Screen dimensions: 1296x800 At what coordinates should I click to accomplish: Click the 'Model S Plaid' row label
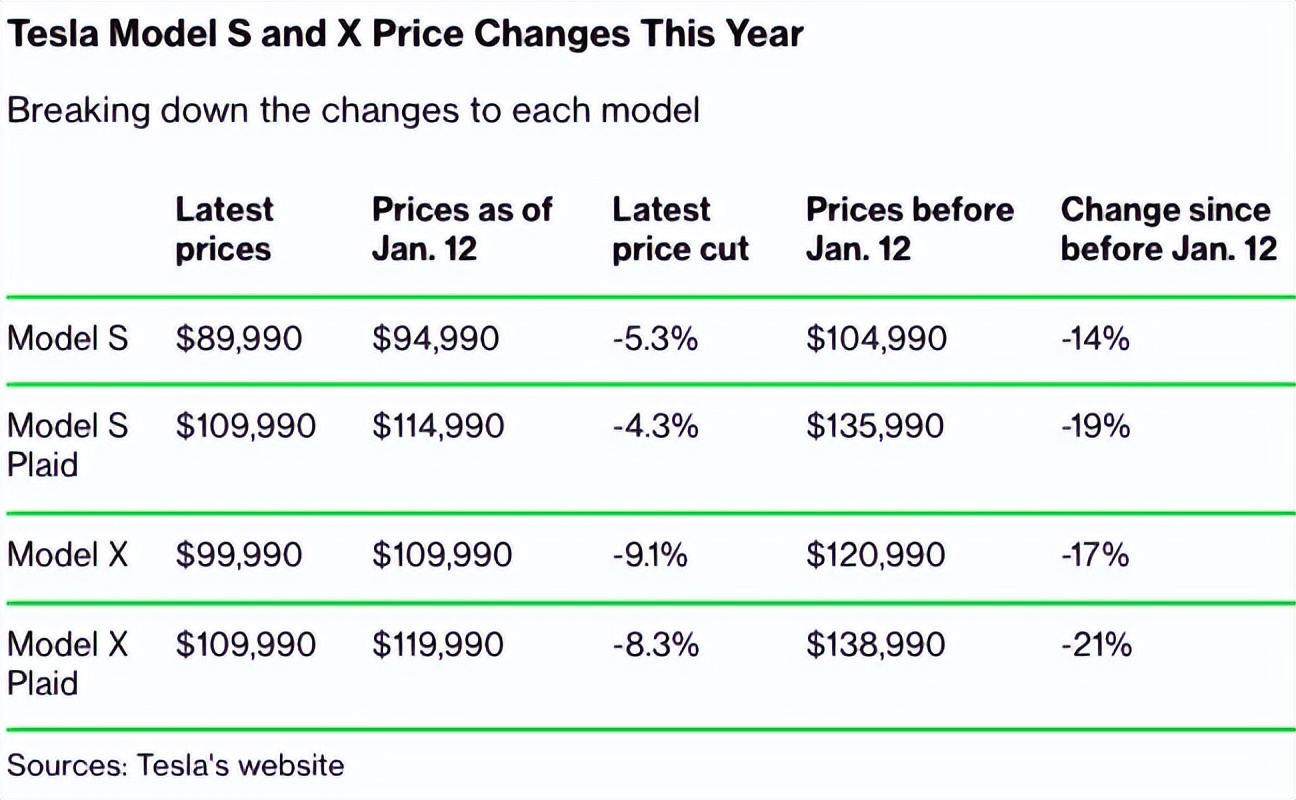pyautogui.click(x=68, y=445)
